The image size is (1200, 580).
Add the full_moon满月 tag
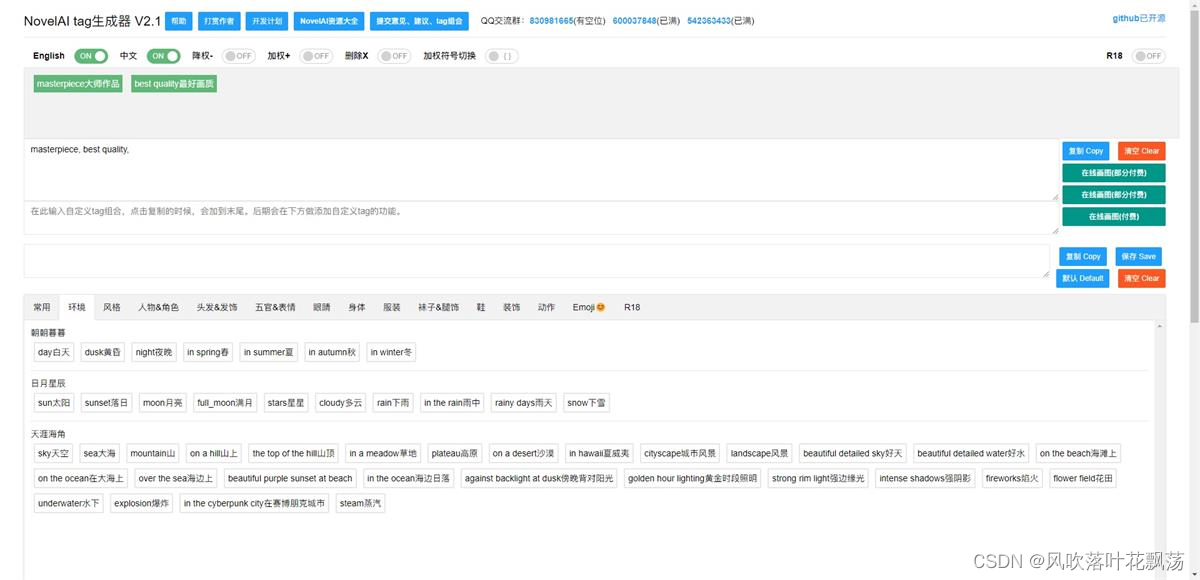[x=225, y=403]
